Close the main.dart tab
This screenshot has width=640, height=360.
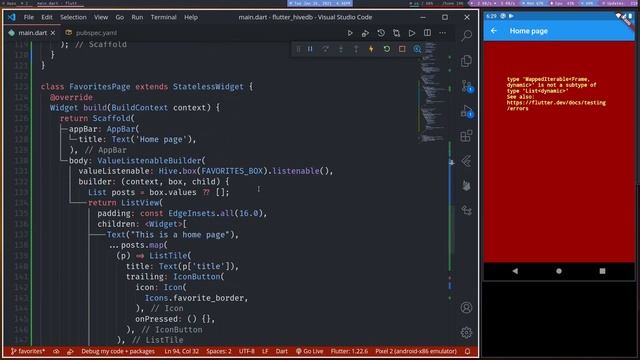pyautogui.click(x=53, y=33)
